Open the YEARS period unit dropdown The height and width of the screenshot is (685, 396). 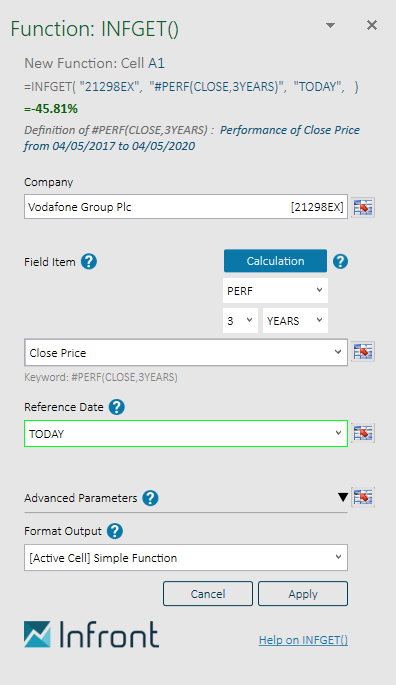pos(295,321)
